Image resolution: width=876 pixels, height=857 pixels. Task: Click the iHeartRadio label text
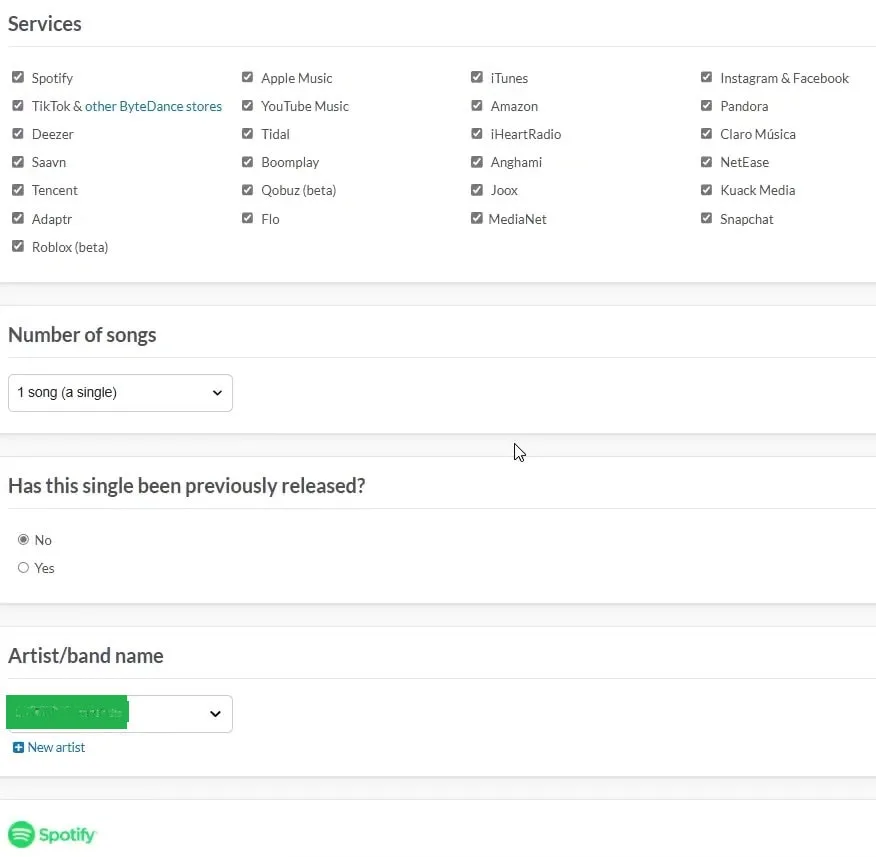(526, 134)
